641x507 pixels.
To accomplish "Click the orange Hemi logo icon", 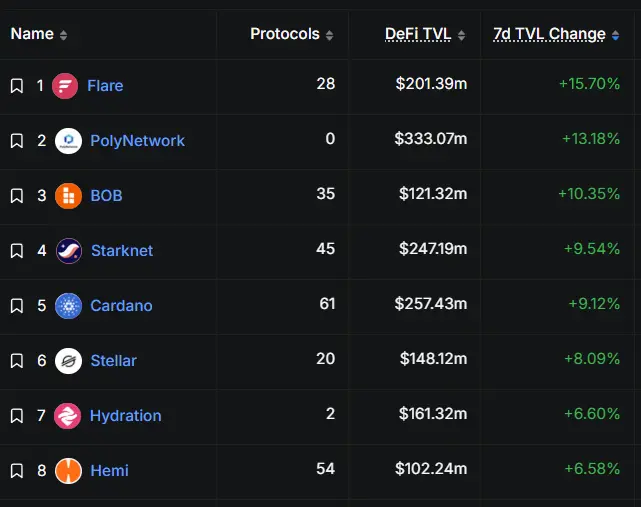I will [x=68, y=471].
